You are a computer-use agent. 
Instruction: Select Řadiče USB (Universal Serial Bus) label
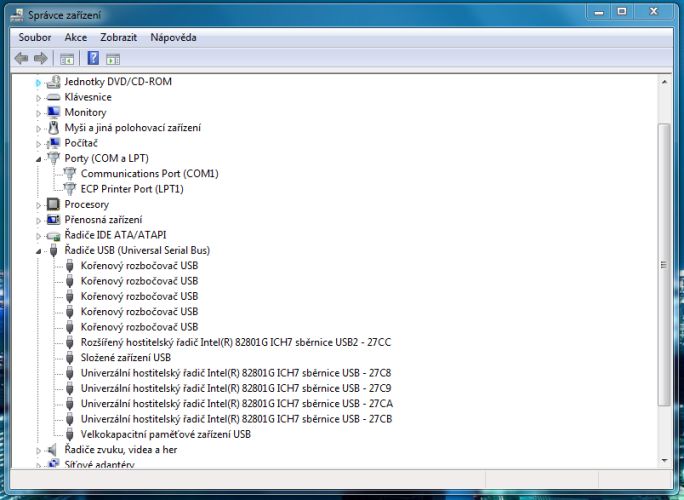[x=137, y=250]
